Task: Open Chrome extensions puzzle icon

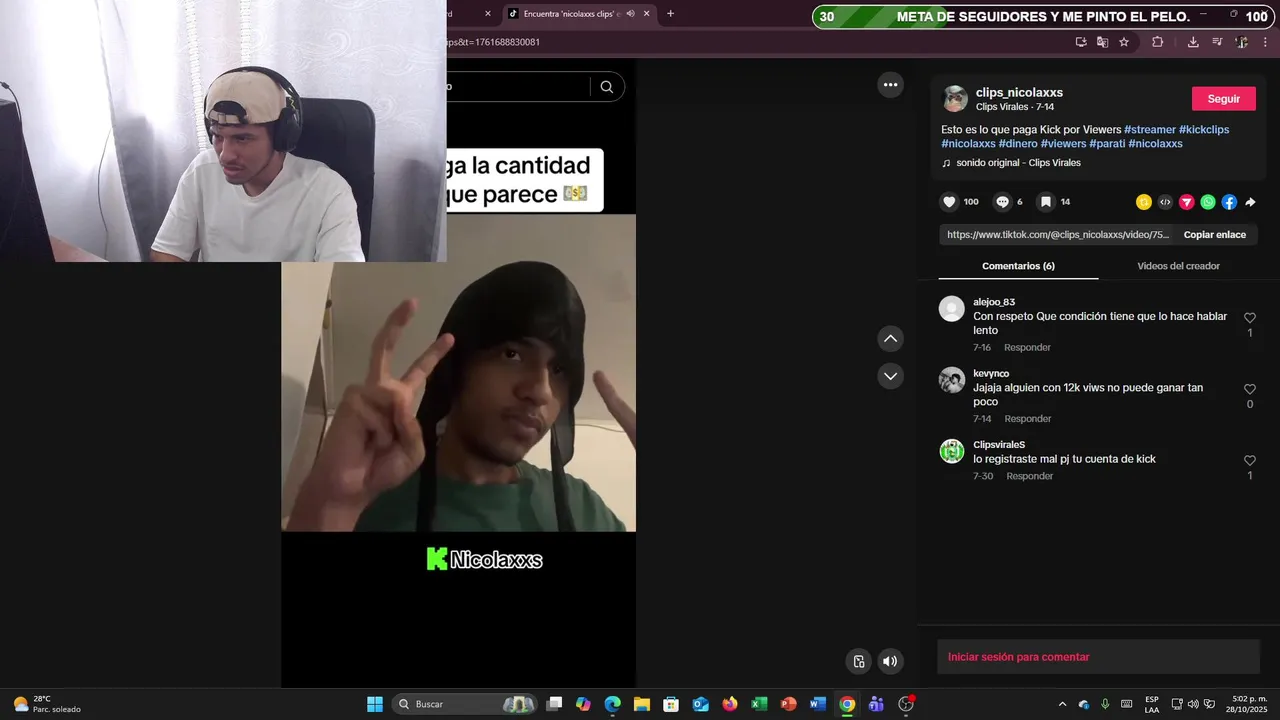Action: pos(1158,42)
